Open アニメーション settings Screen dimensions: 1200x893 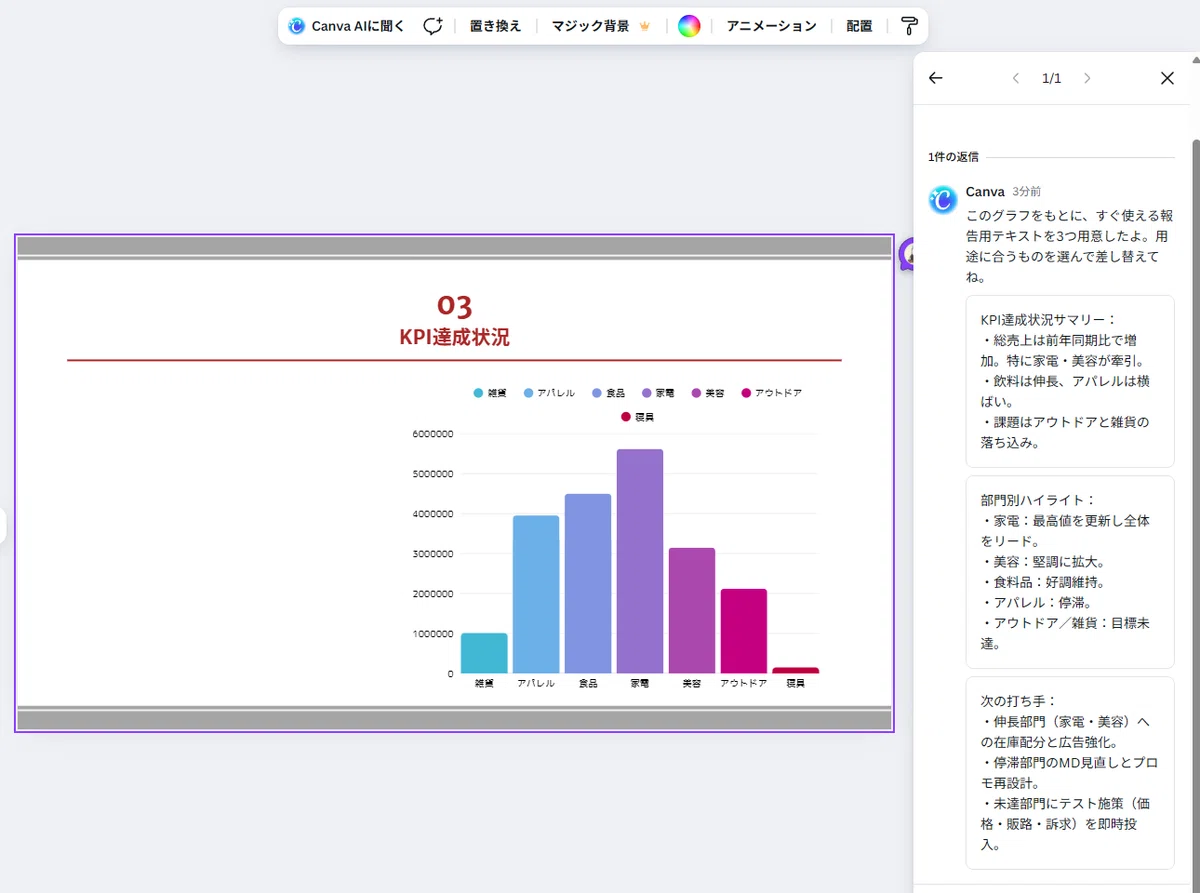(771, 26)
